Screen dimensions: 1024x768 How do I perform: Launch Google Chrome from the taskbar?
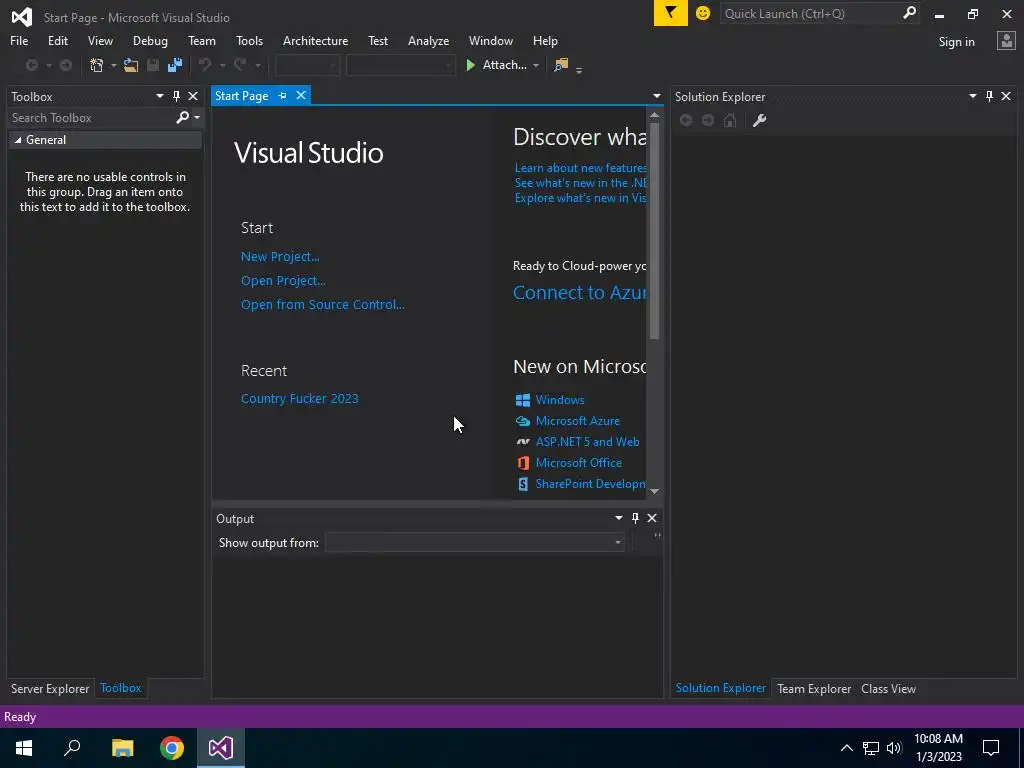click(x=172, y=748)
